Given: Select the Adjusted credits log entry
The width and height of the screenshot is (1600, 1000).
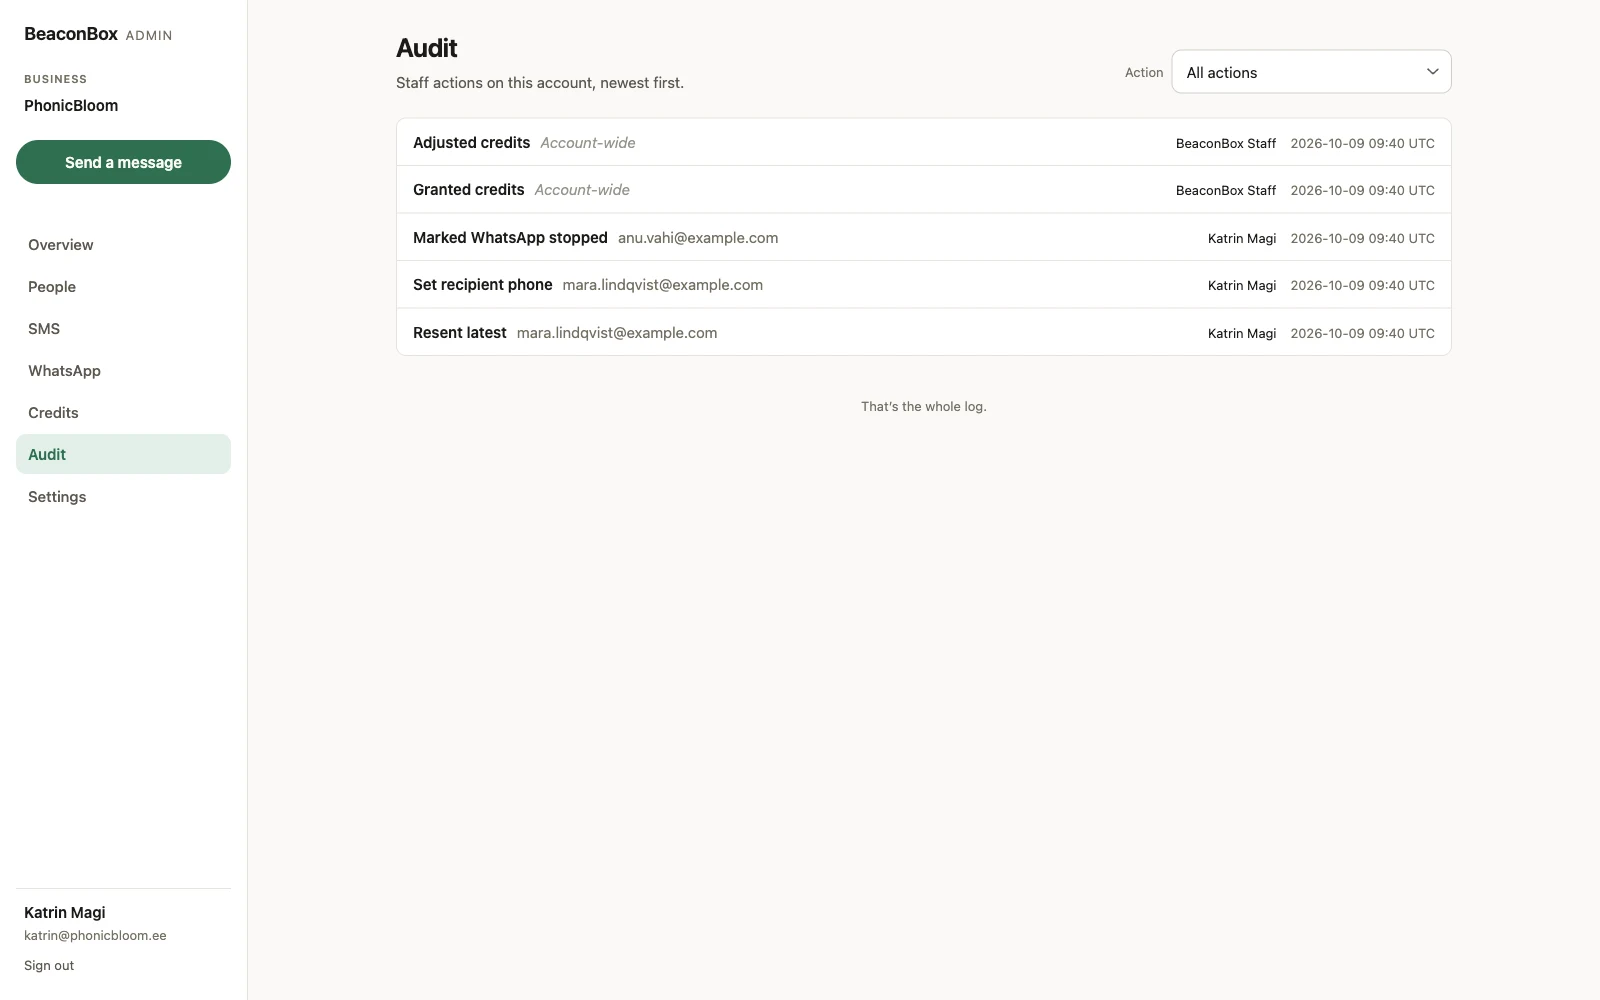Looking at the screenshot, I should click(x=924, y=143).
